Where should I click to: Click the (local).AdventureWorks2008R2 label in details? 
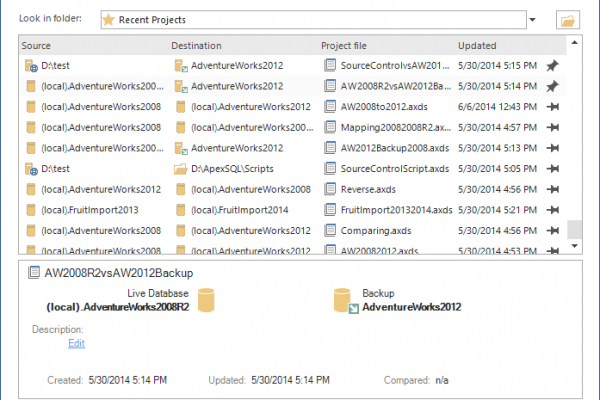click(118, 307)
